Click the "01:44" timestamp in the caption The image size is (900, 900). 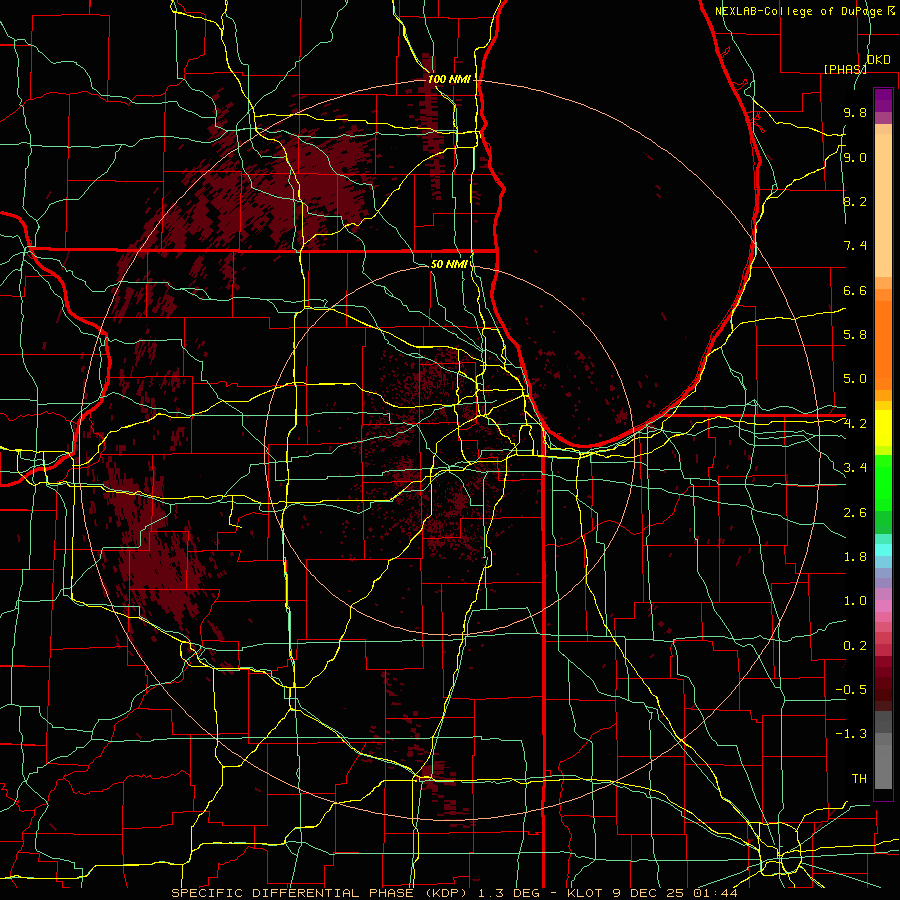click(718, 893)
